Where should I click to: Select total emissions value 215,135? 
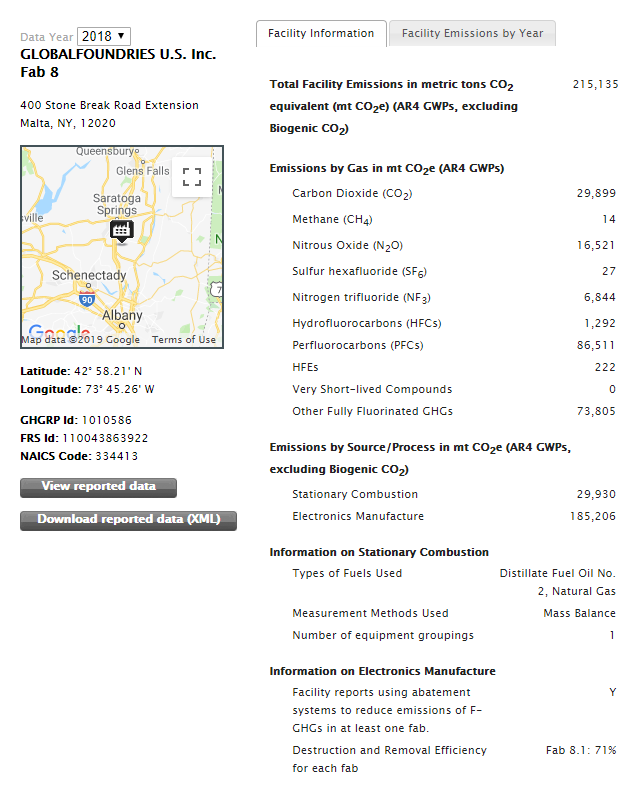pyautogui.click(x=595, y=84)
